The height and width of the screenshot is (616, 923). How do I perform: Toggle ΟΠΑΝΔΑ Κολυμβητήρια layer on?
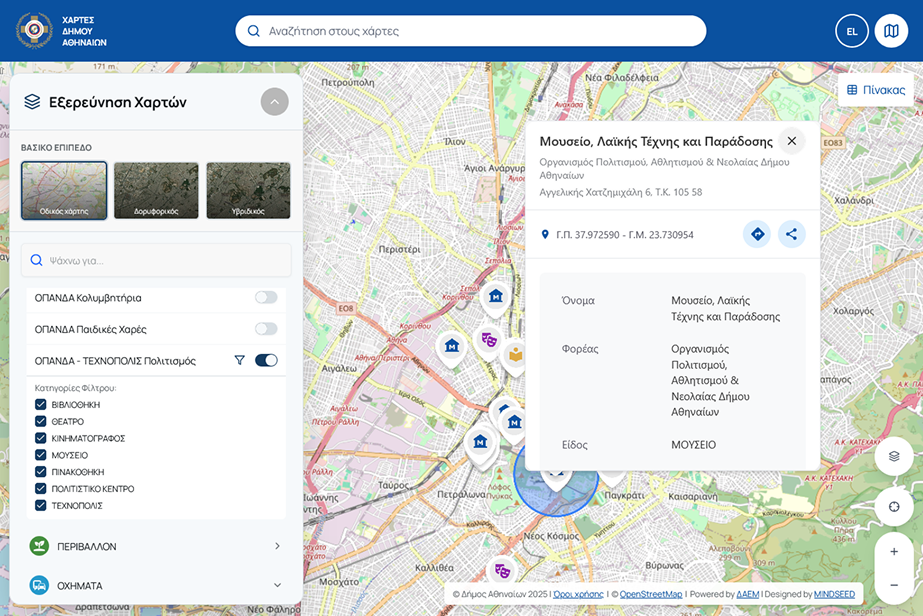click(265, 297)
